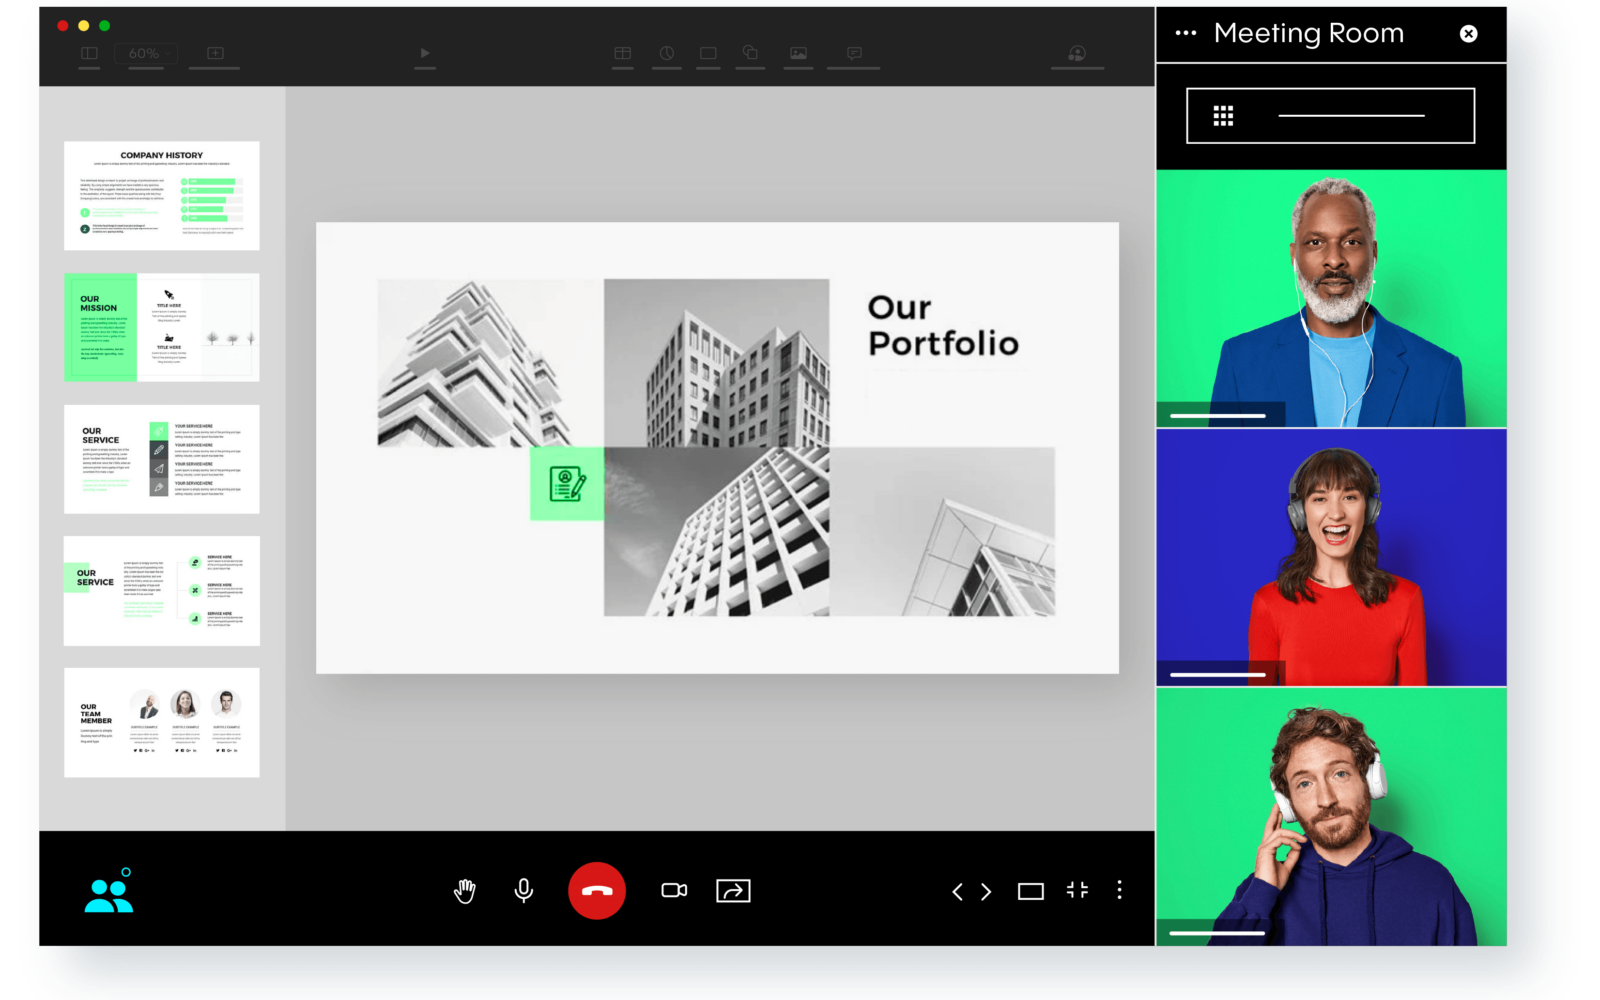This screenshot has width=1600, height=1000.
Task: Insert a table from the toolbar
Action: point(622,53)
